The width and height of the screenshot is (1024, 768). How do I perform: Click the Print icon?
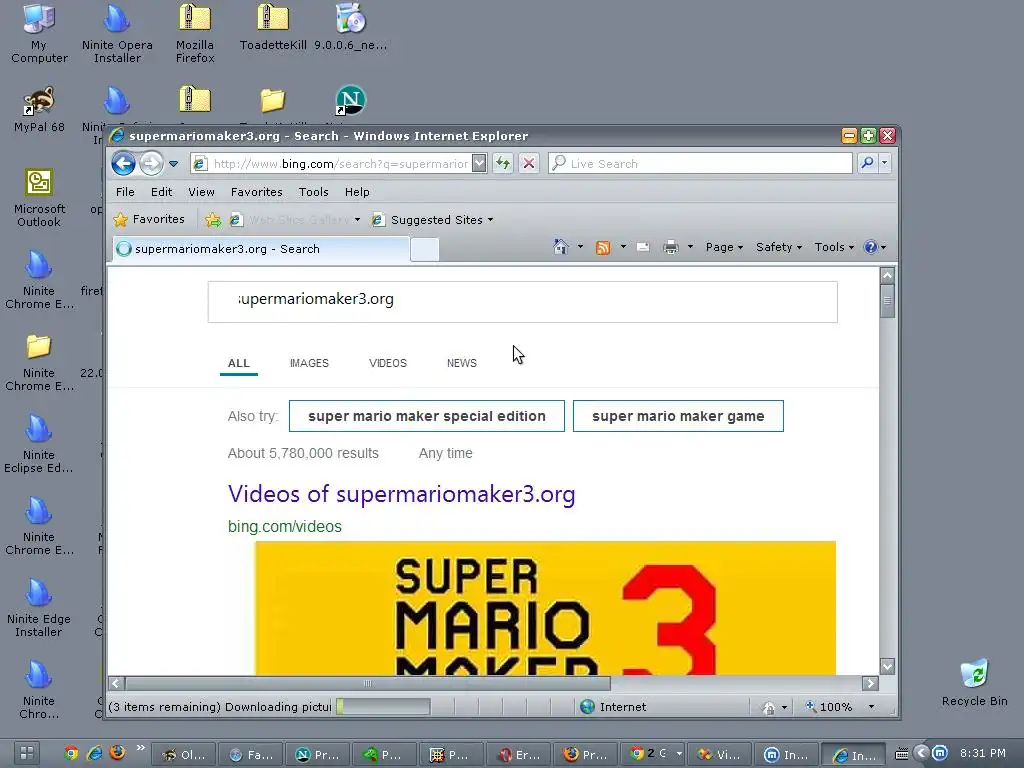click(671, 247)
